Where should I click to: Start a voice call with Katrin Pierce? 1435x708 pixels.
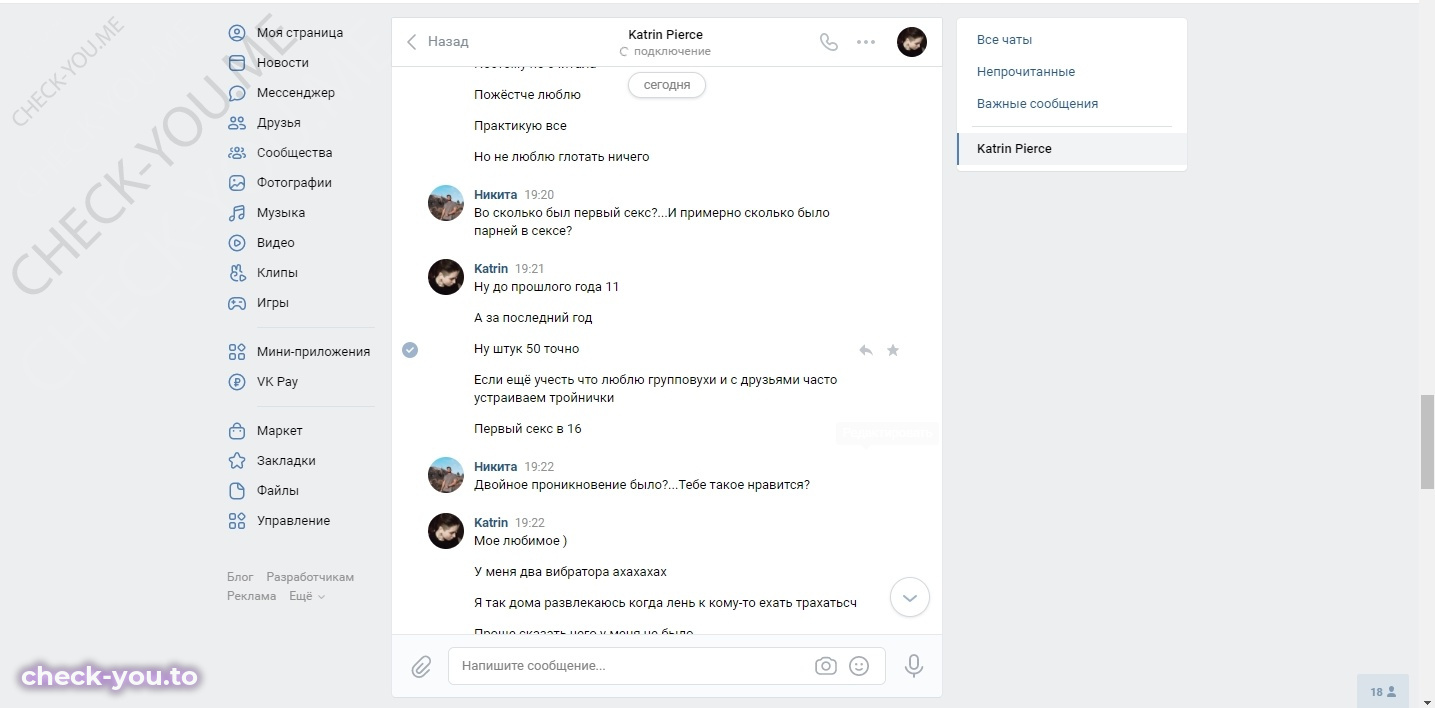828,42
